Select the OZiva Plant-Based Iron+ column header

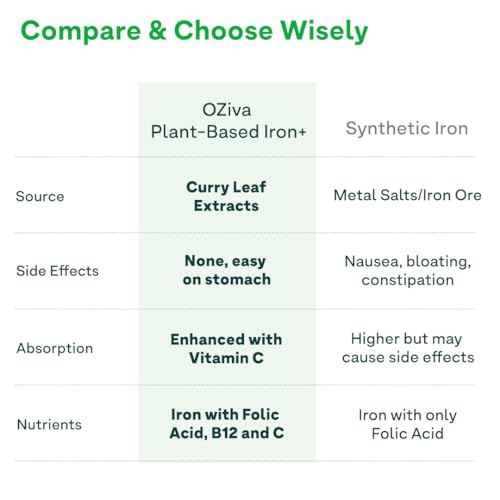point(228,121)
